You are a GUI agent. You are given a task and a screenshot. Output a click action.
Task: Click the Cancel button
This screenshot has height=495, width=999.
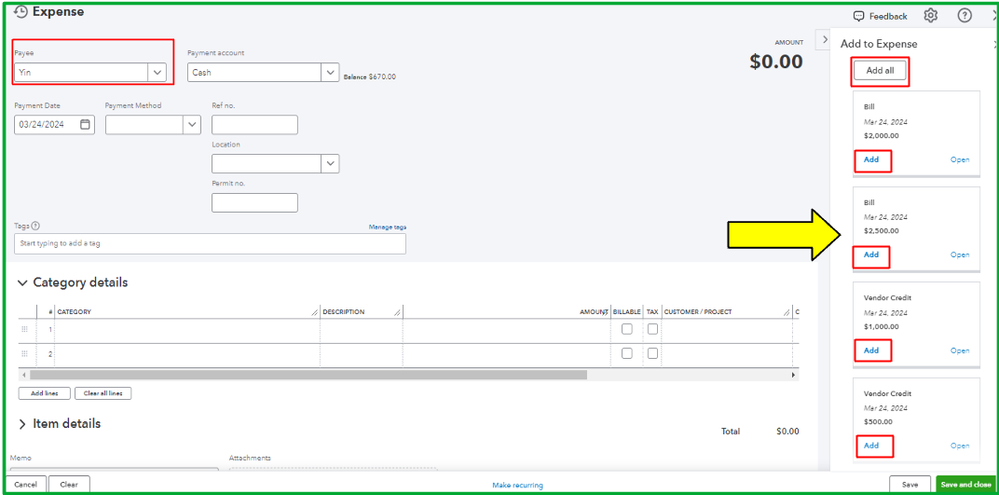click(x=26, y=485)
